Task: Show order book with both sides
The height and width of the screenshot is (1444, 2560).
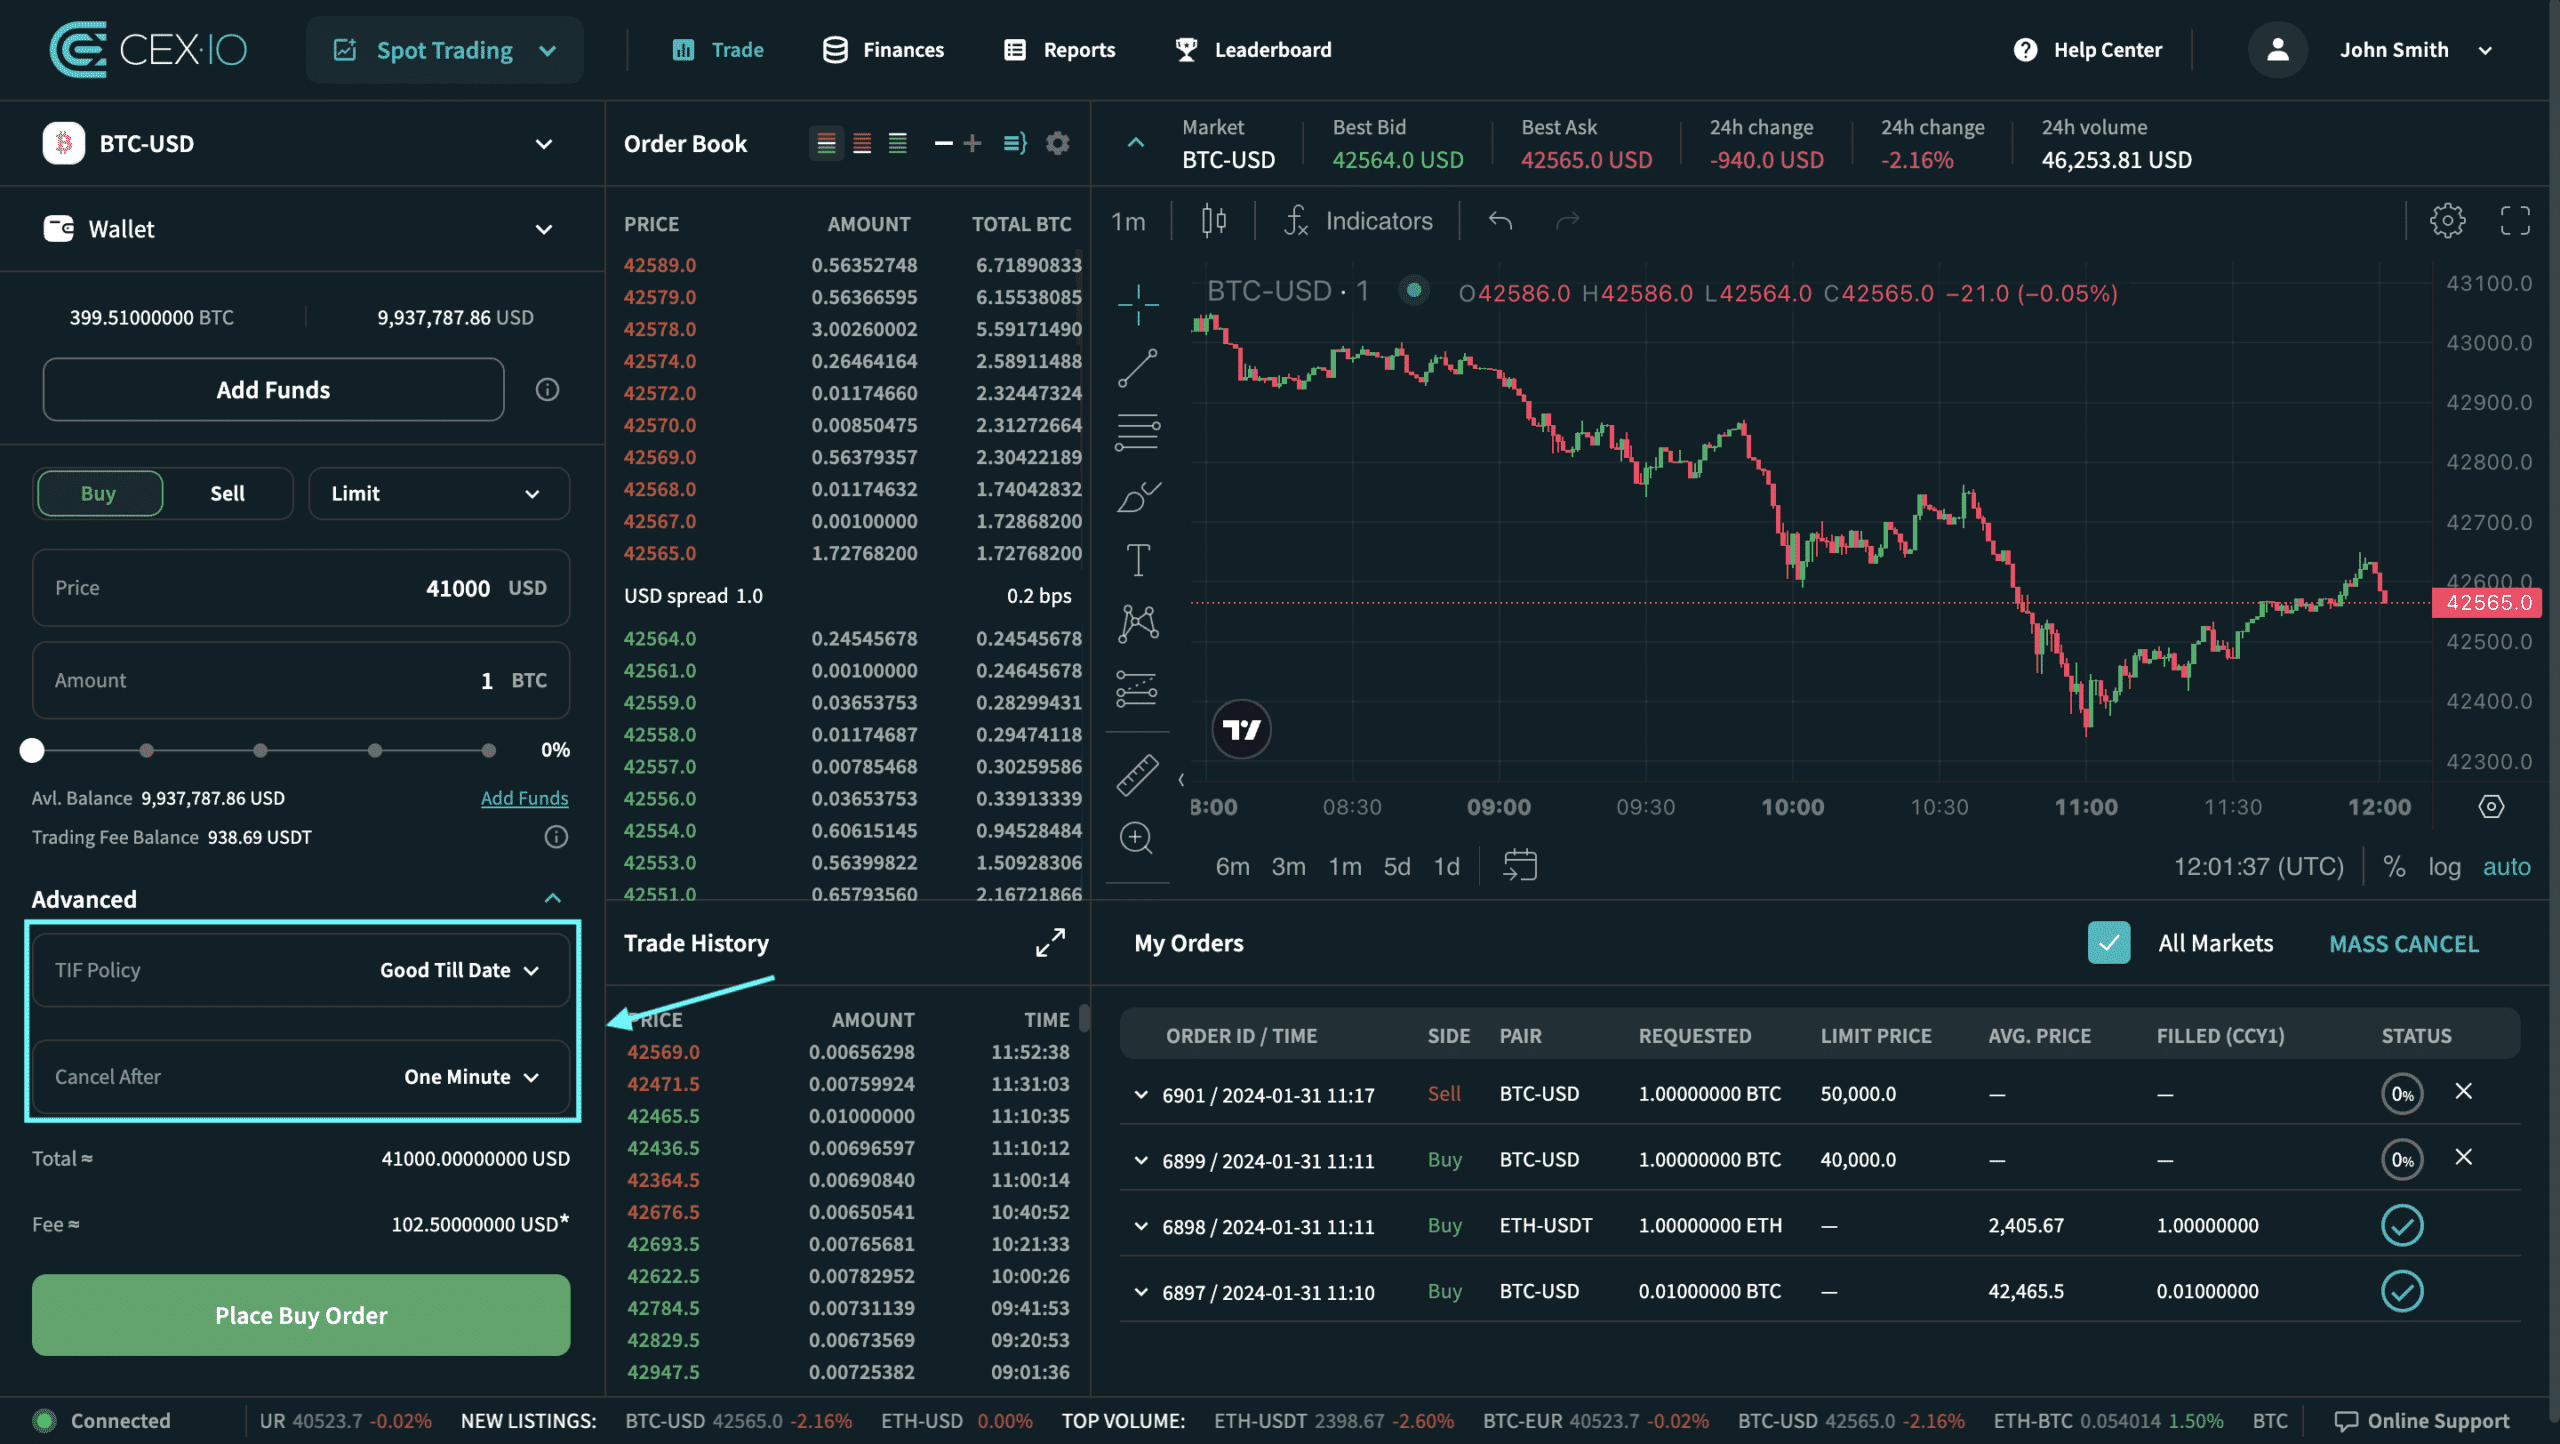Action: coord(826,144)
